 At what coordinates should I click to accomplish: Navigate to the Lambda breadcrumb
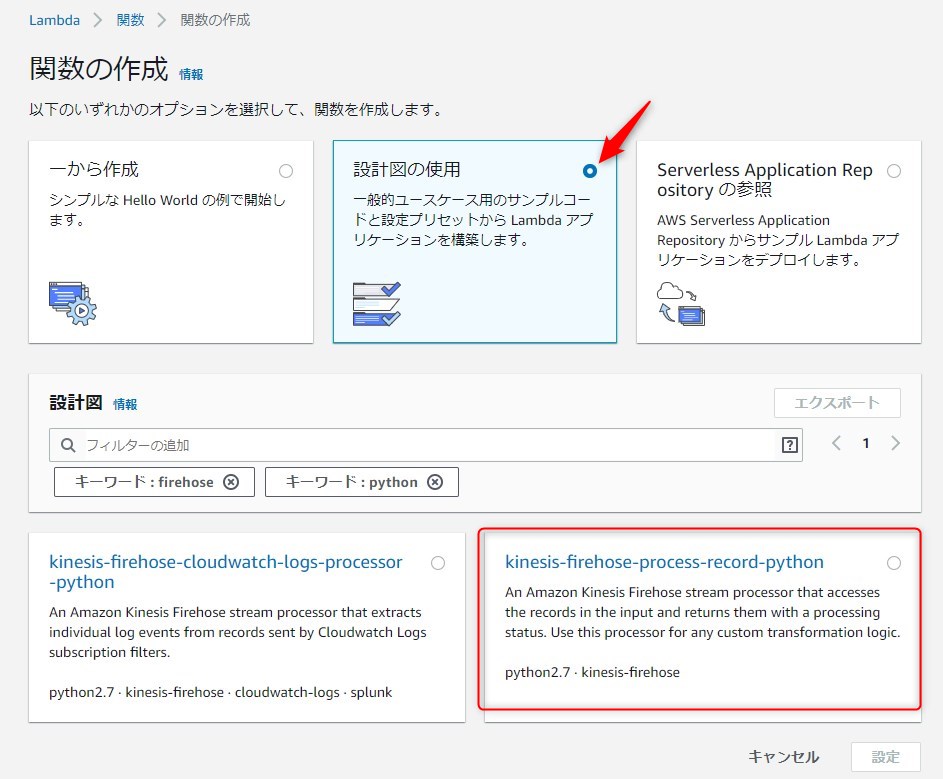point(54,19)
